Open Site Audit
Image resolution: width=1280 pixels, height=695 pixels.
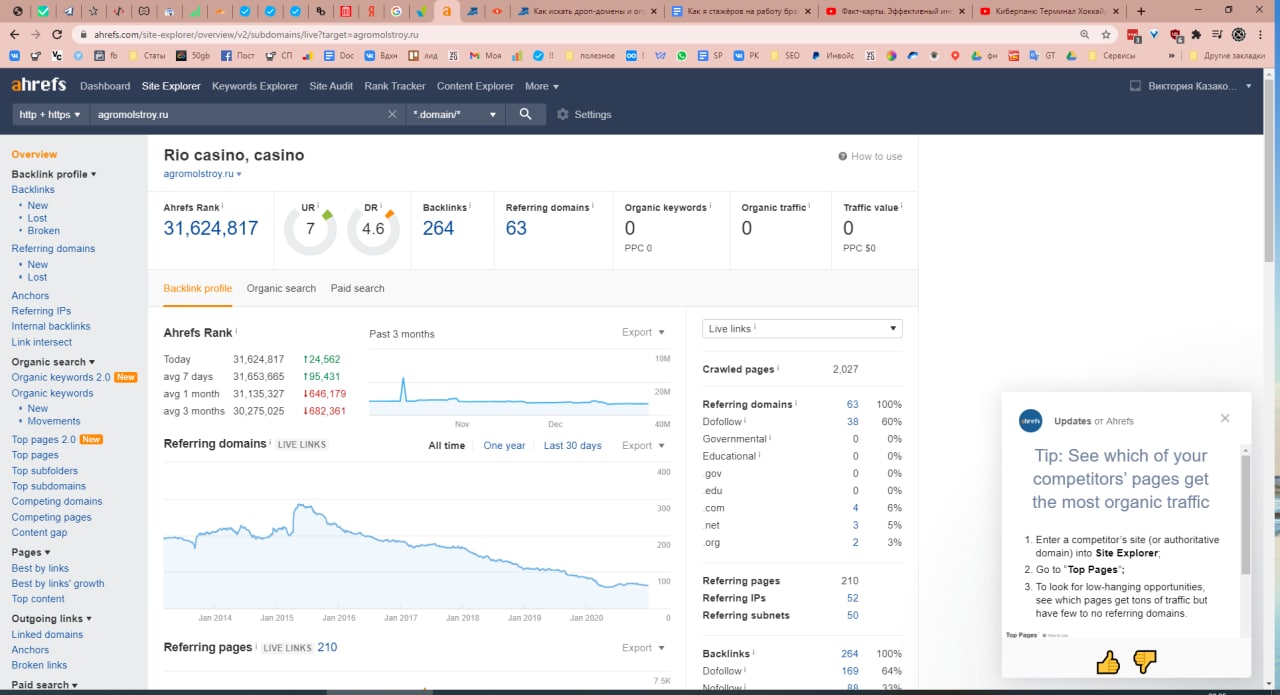(x=331, y=86)
